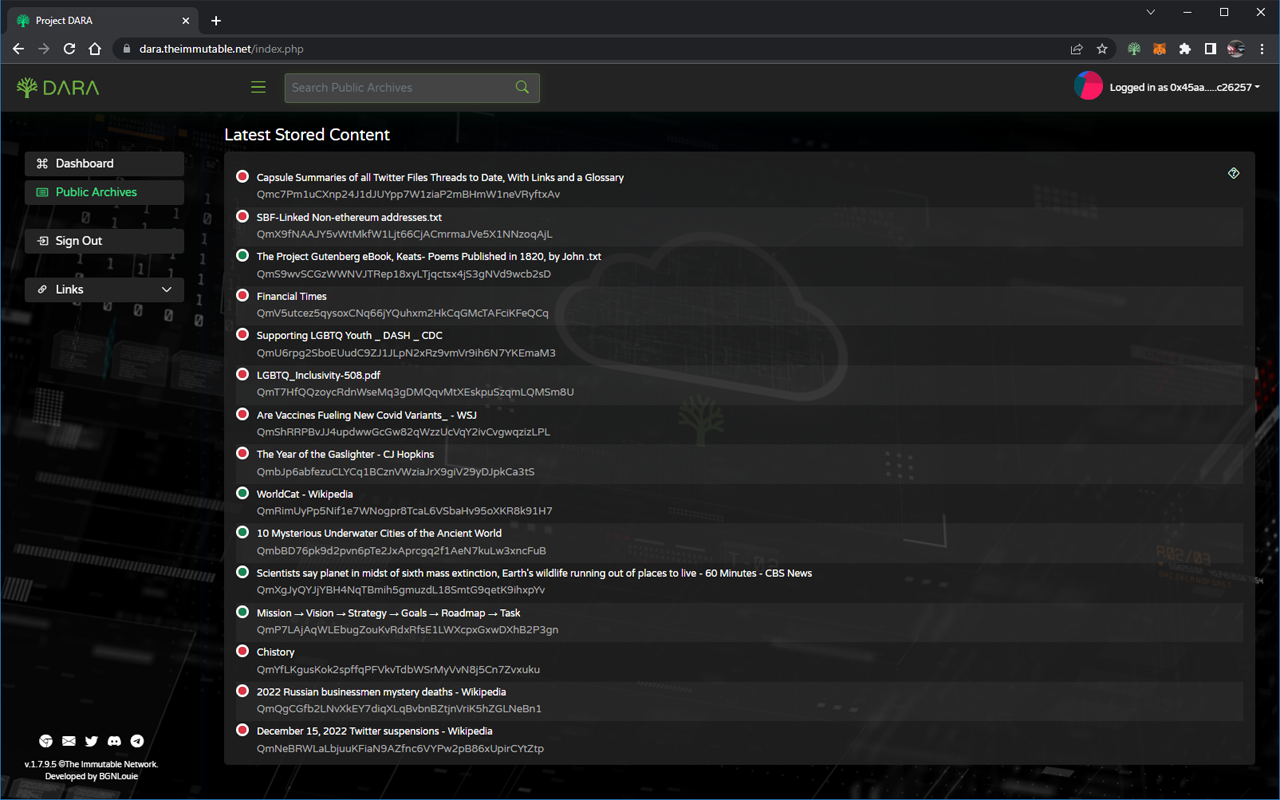The height and width of the screenshot is (800, 1280).
Task: Open the email envelope link in sidebar footer
Action: (x=69, y=741)
